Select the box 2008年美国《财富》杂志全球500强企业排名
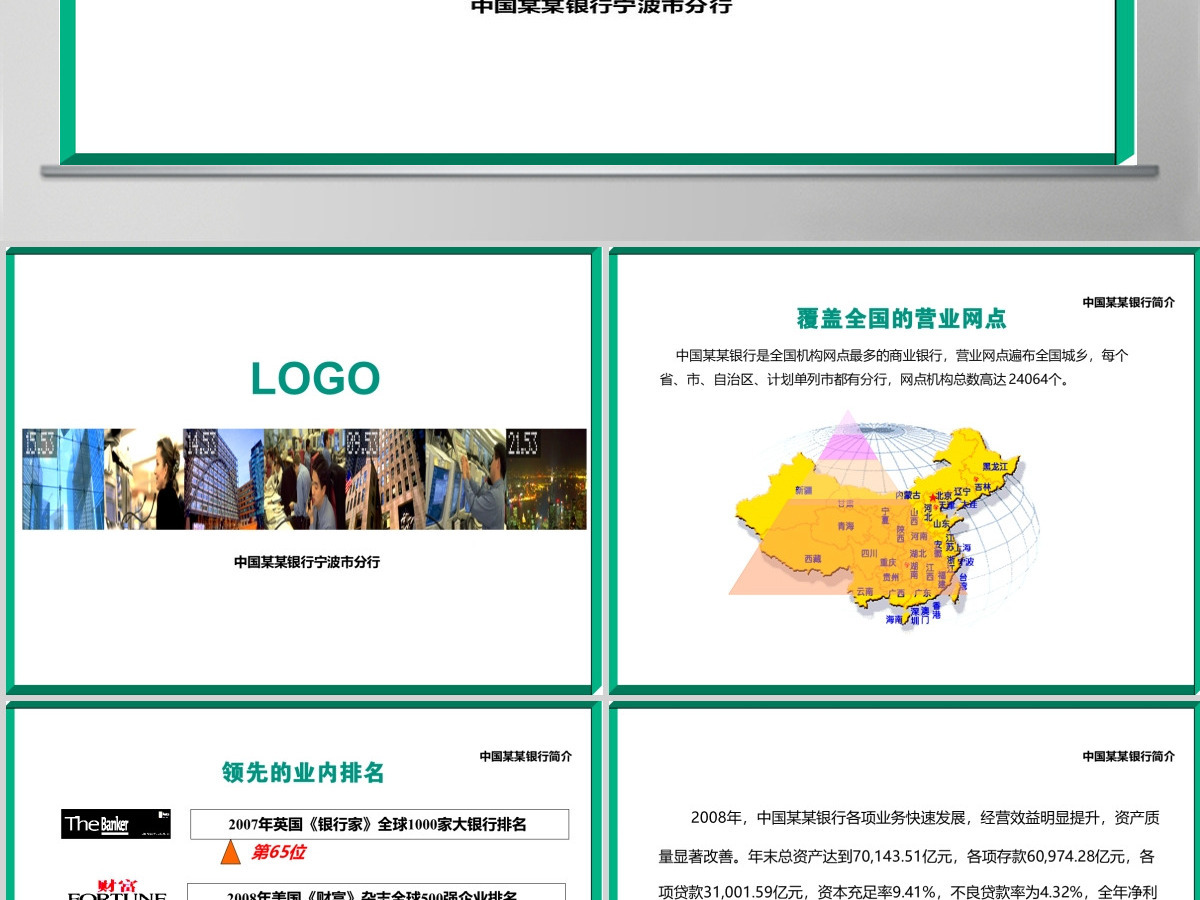The width and height of the screenshot is (1200, 900). pos(377,892)
